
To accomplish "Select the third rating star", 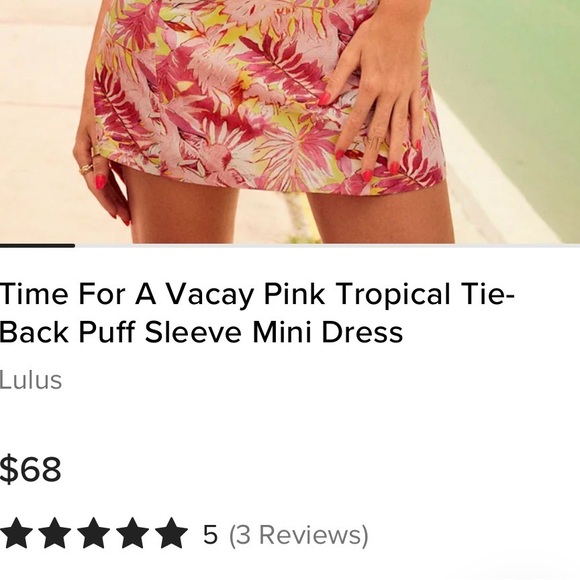I will (x=94, y=533).
